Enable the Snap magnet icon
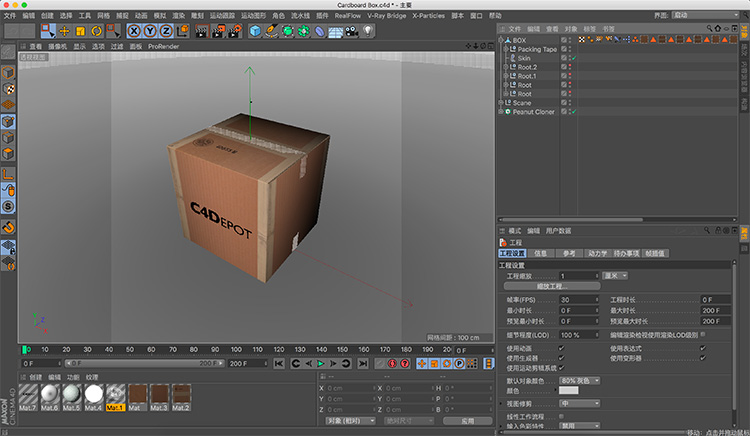750x436 pixels. pyautogui.click(x=8, y=227)
